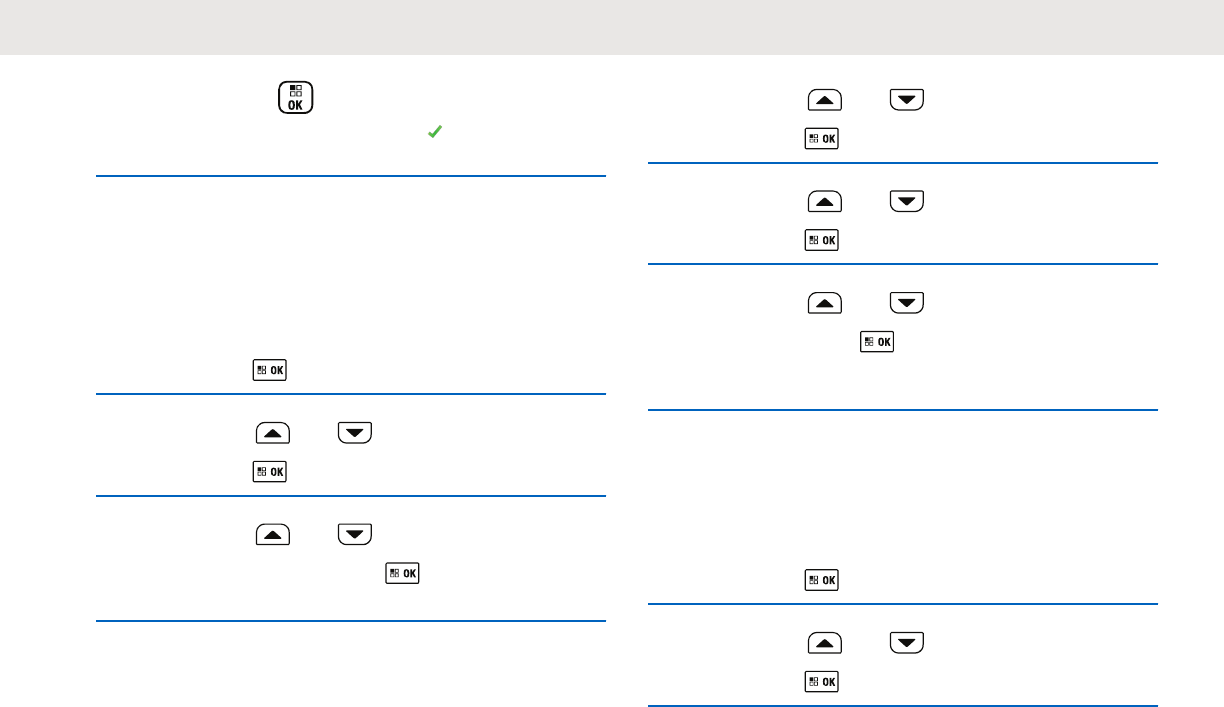Click the third up arrow in right column
Viewport: 1224px width, 707px height.
[x=825, y=303]
